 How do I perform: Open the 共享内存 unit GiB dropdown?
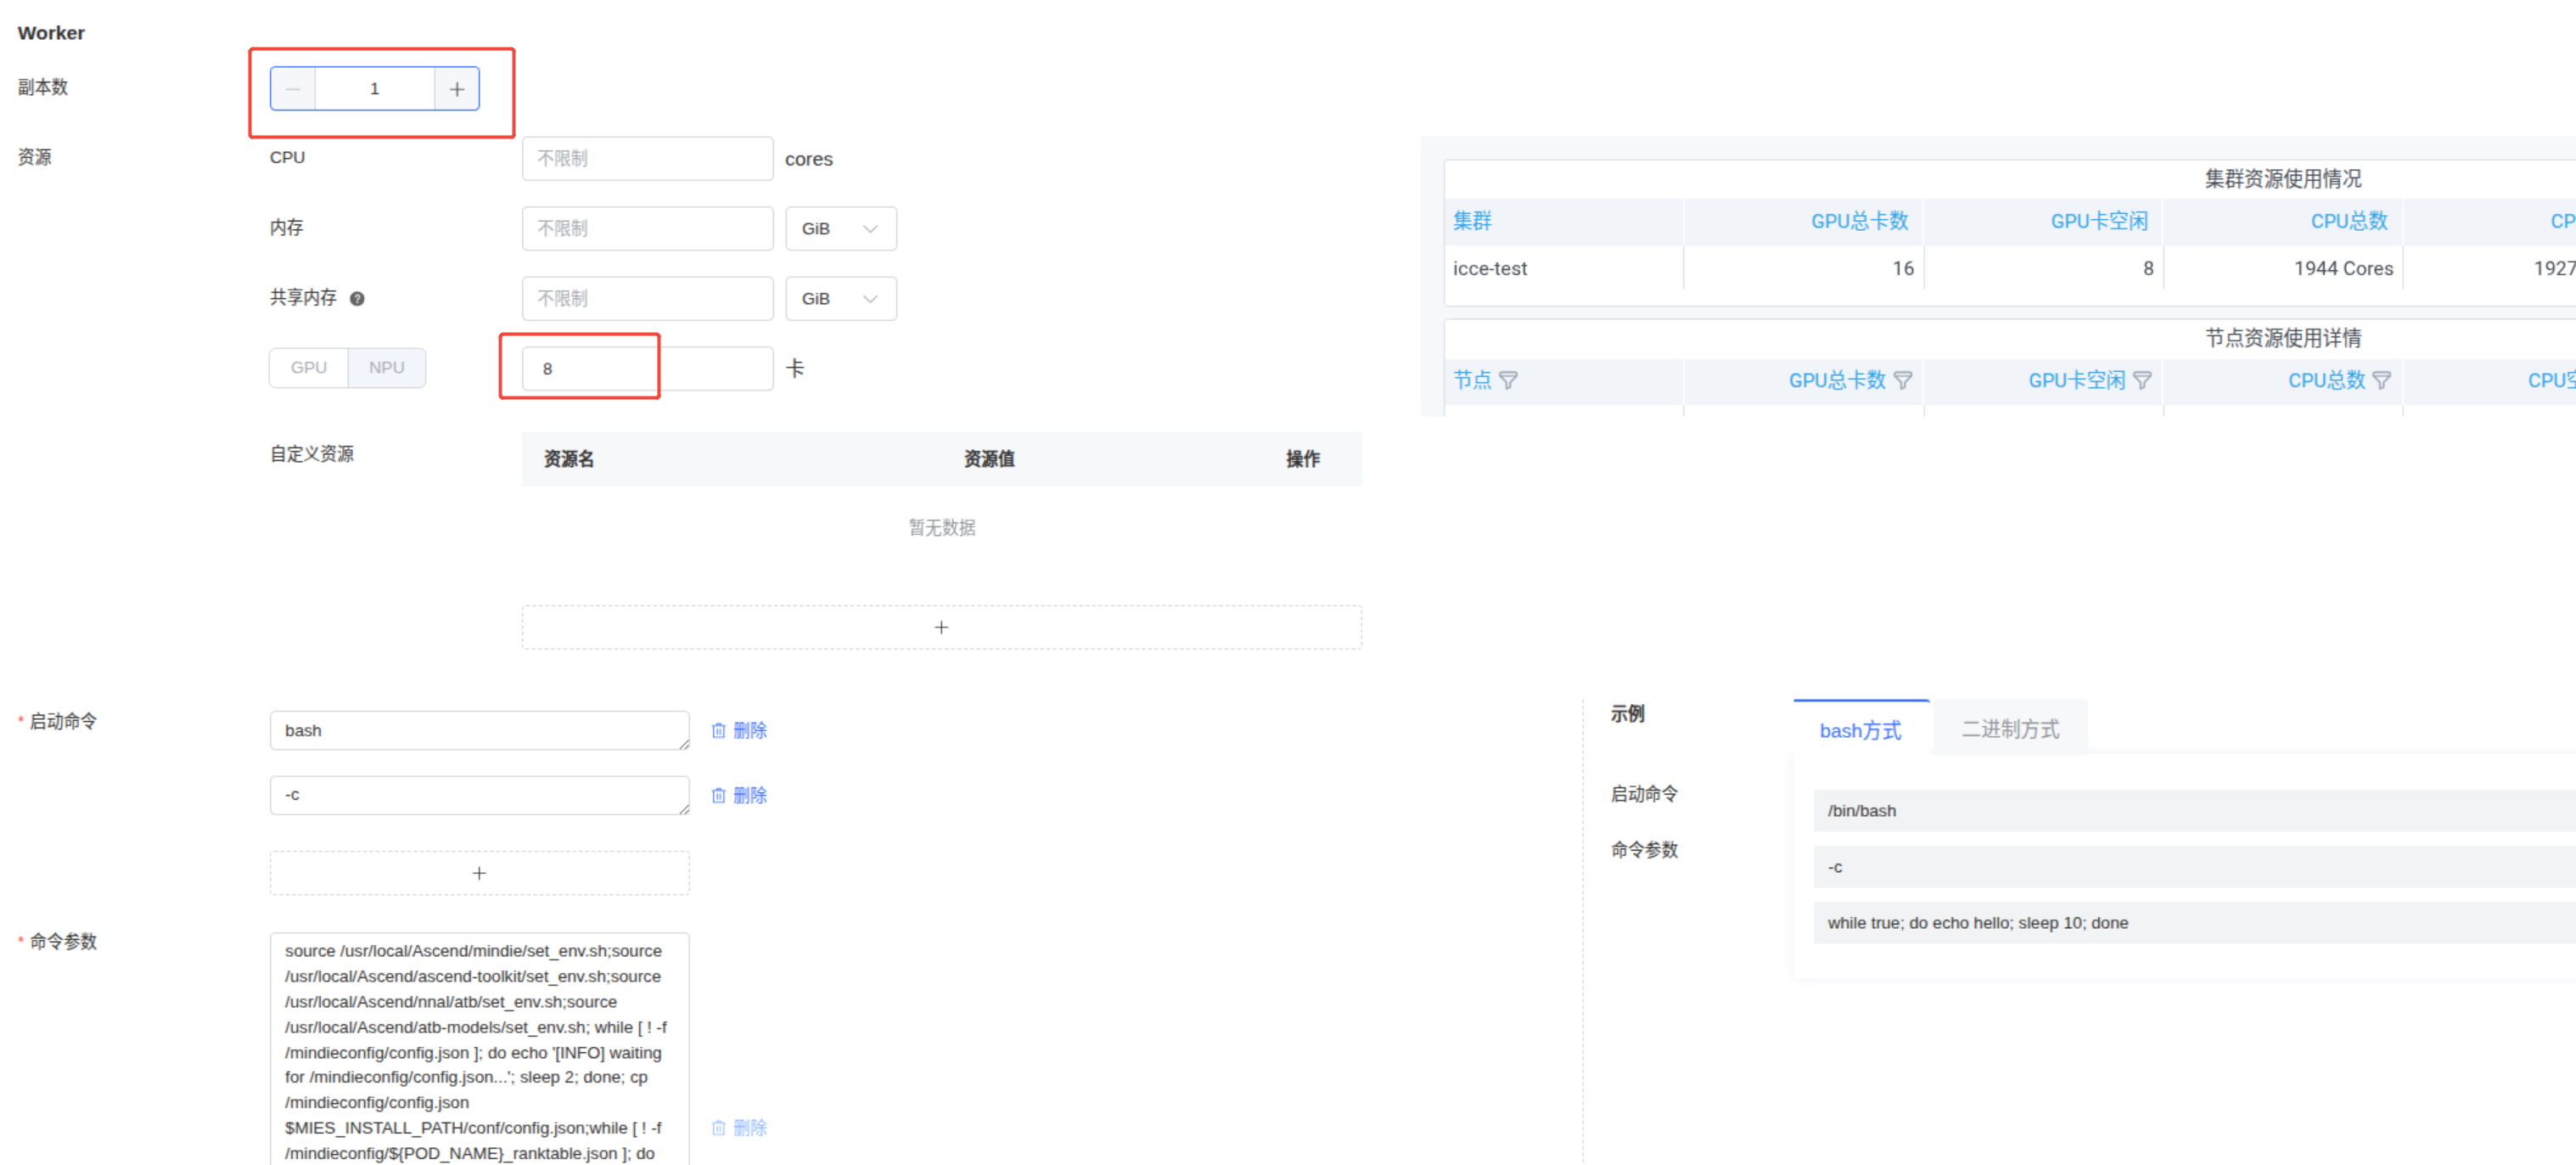[840, 298]
